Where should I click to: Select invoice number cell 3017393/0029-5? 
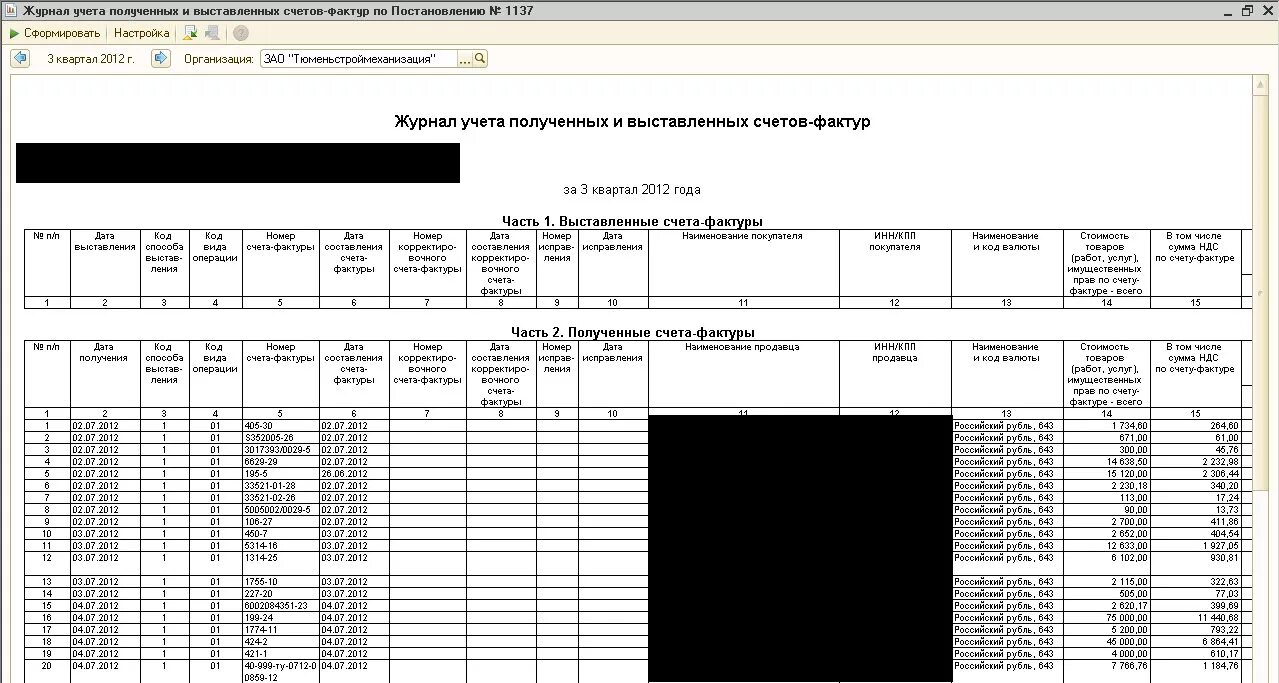281,450
